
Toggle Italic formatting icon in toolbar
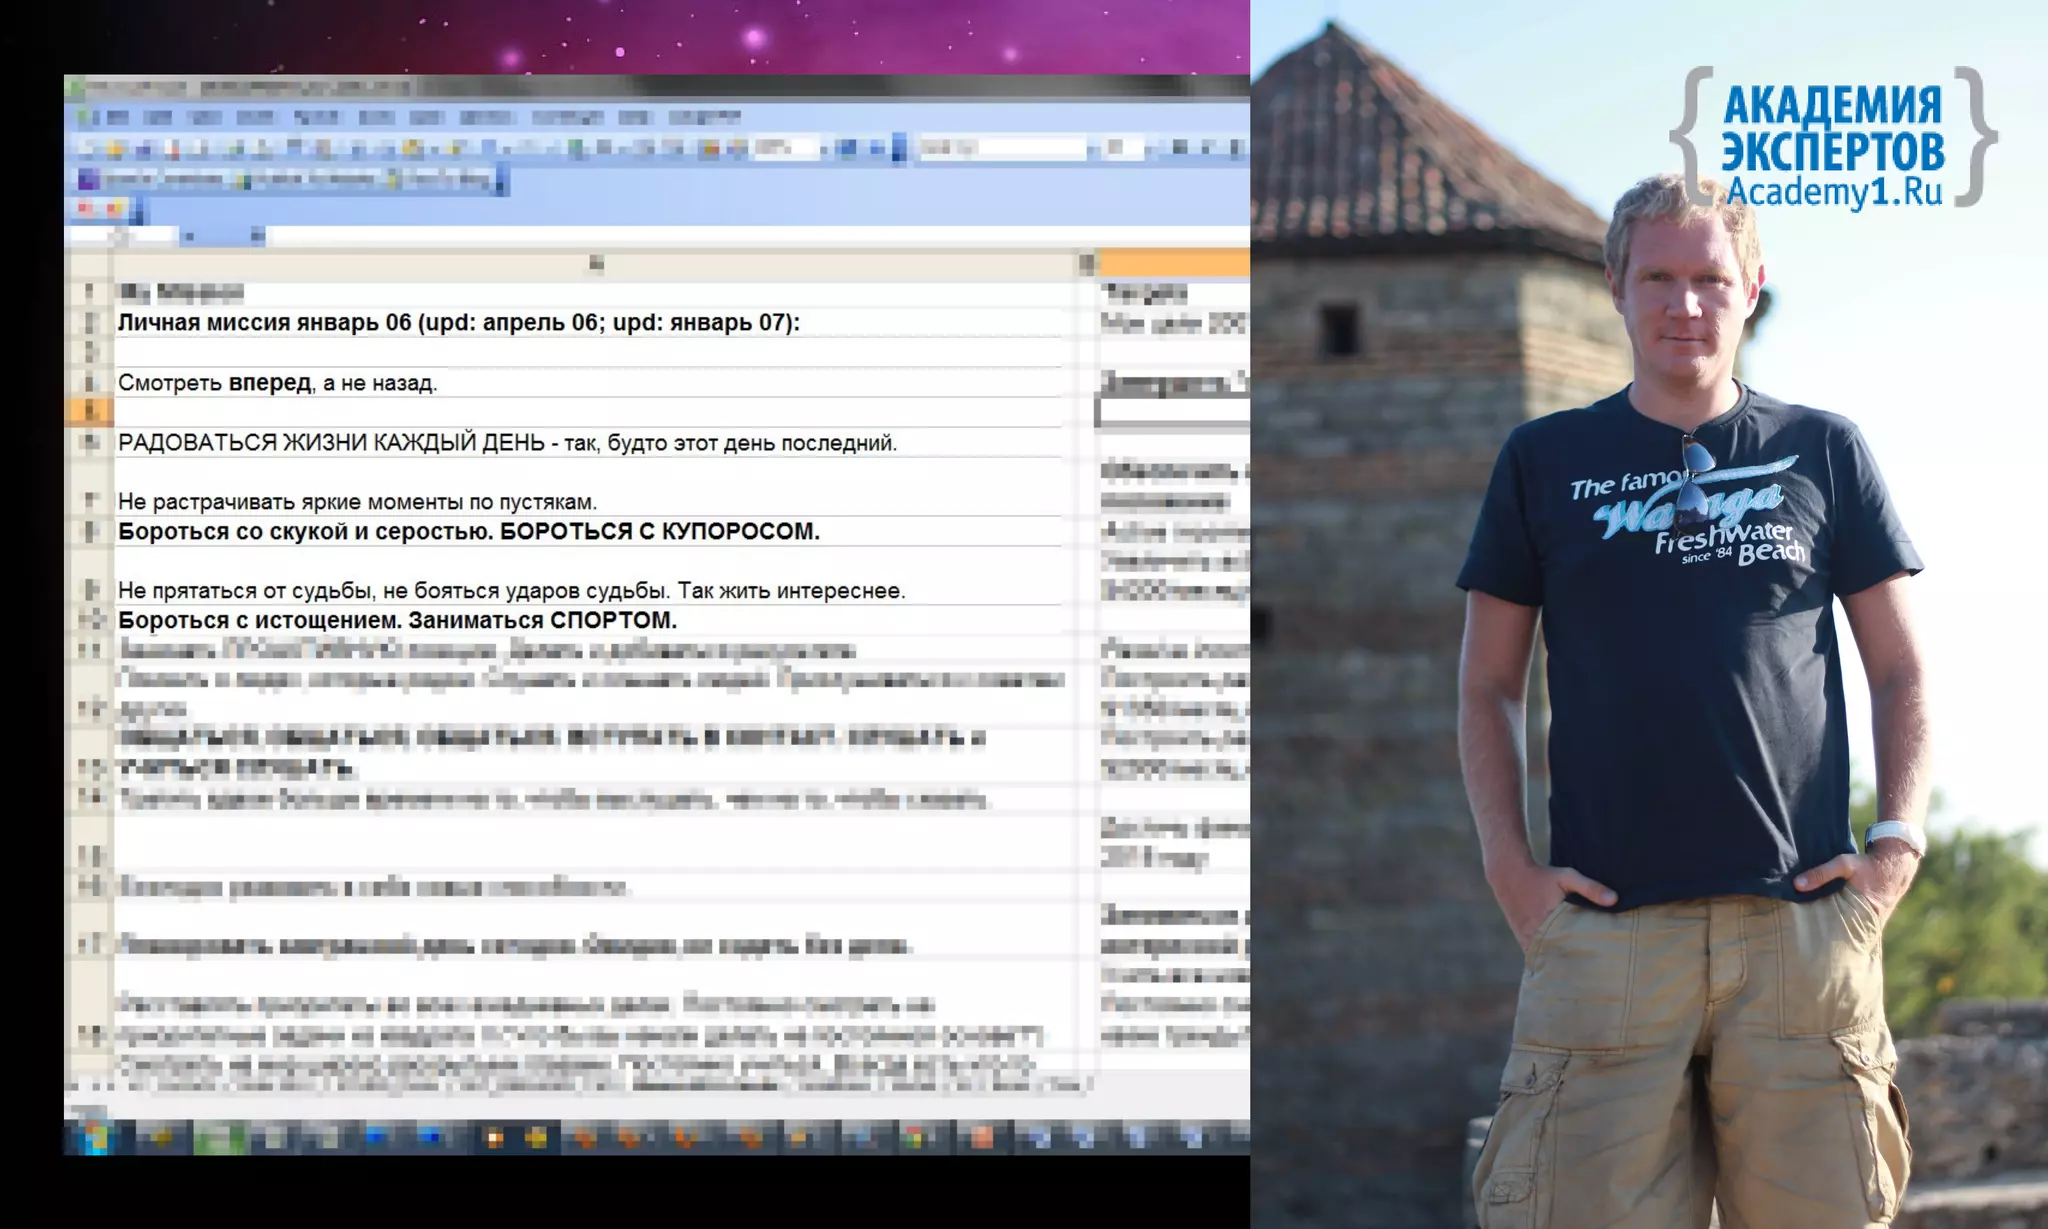[1208, 148]
